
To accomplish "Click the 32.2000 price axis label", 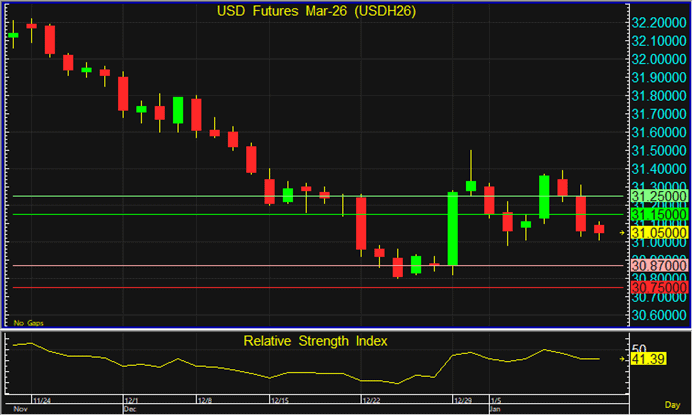I will coord(658,22).
